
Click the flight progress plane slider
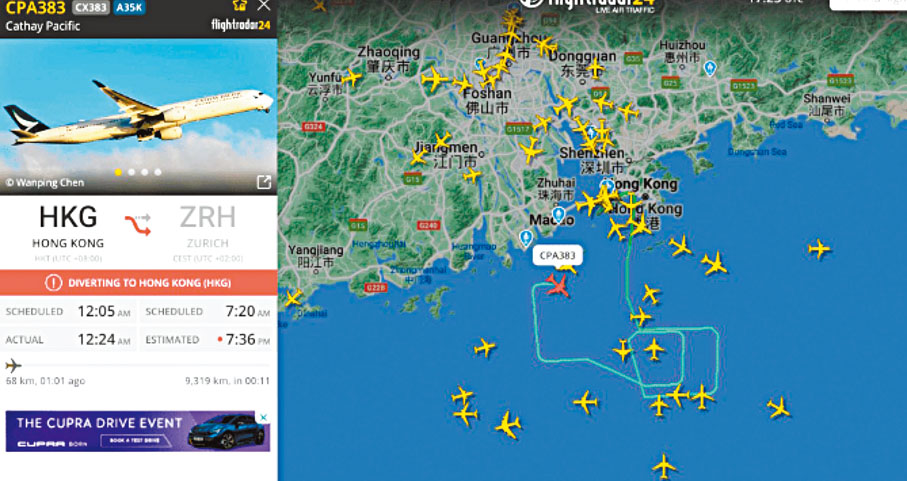pyautogui.click(x=13, y=365)
